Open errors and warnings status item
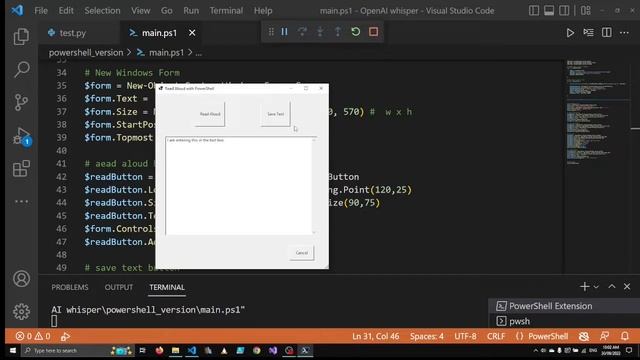640x360 pixels. tap(33, 336)
